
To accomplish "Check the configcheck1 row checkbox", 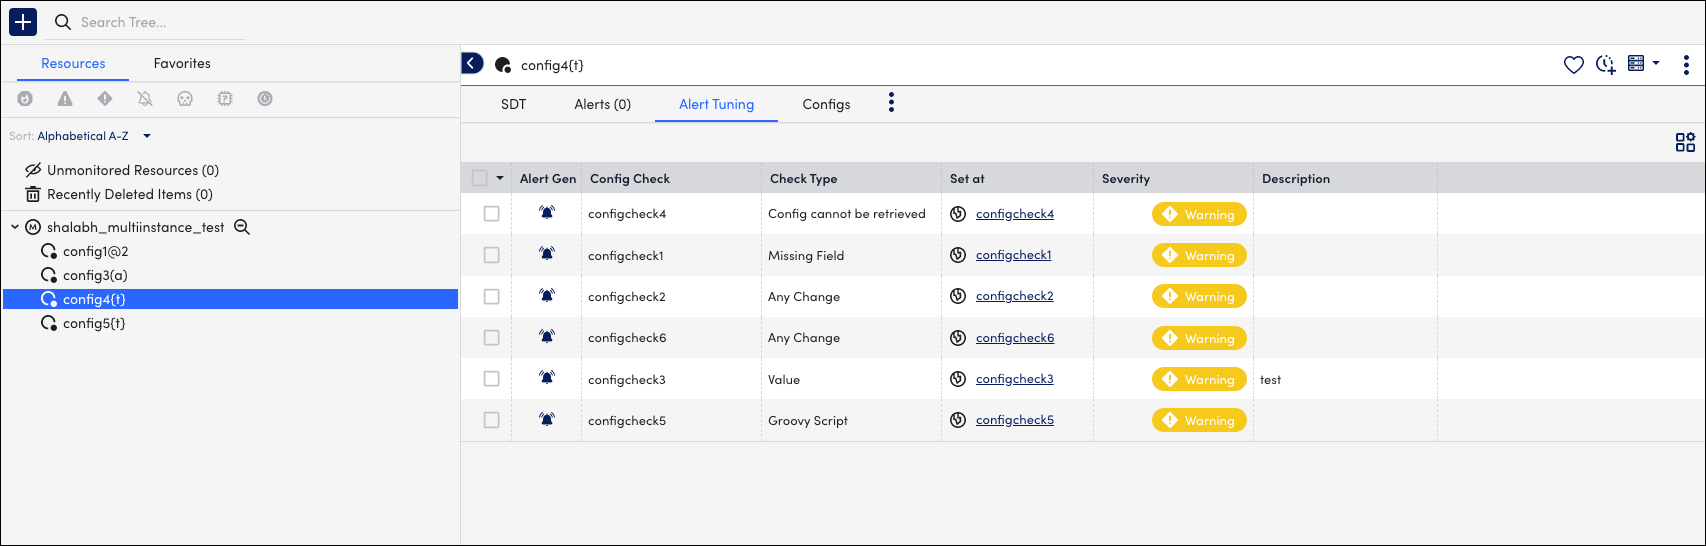I will pos(491,255).
